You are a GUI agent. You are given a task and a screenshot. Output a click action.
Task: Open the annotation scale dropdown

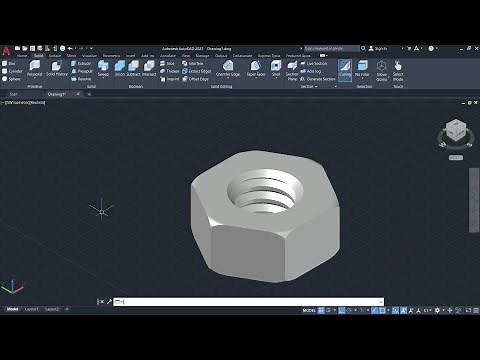[x=427, y=310]
